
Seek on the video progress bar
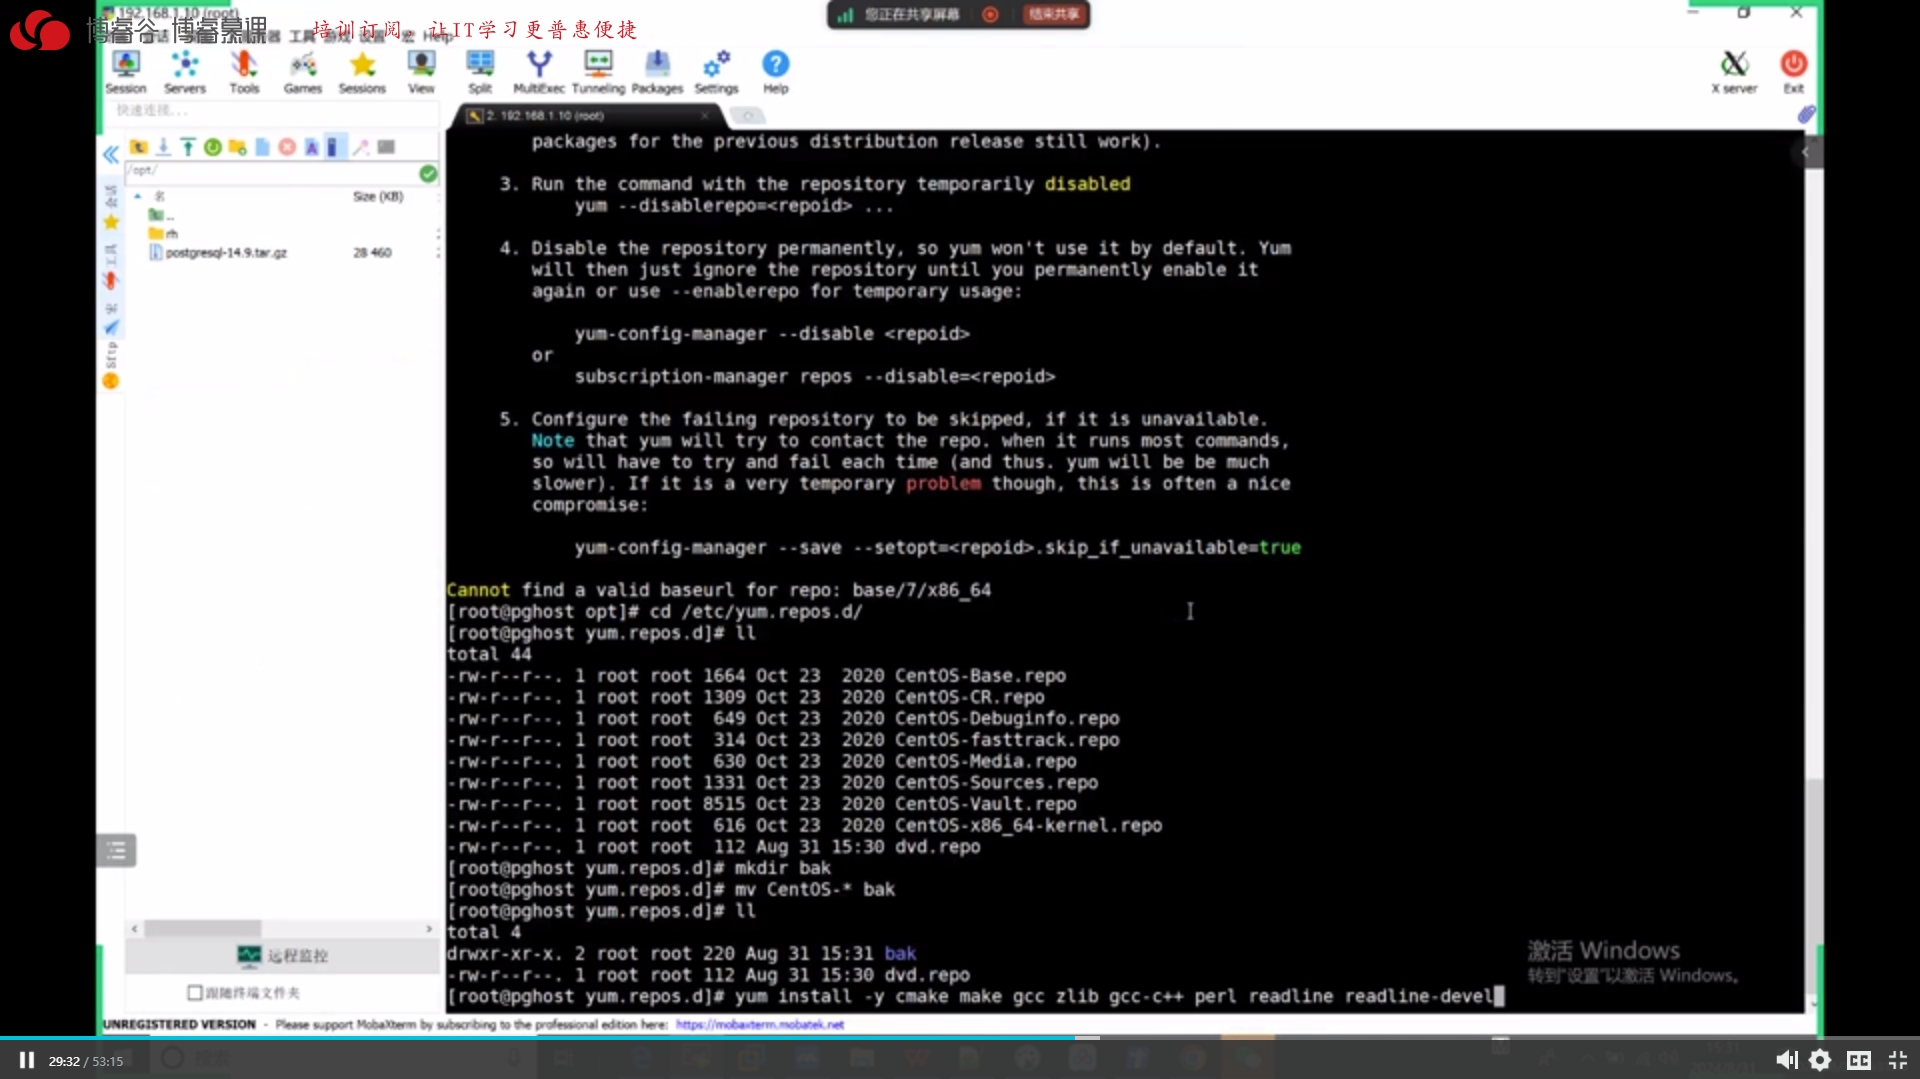click(x=960, y=1038)
